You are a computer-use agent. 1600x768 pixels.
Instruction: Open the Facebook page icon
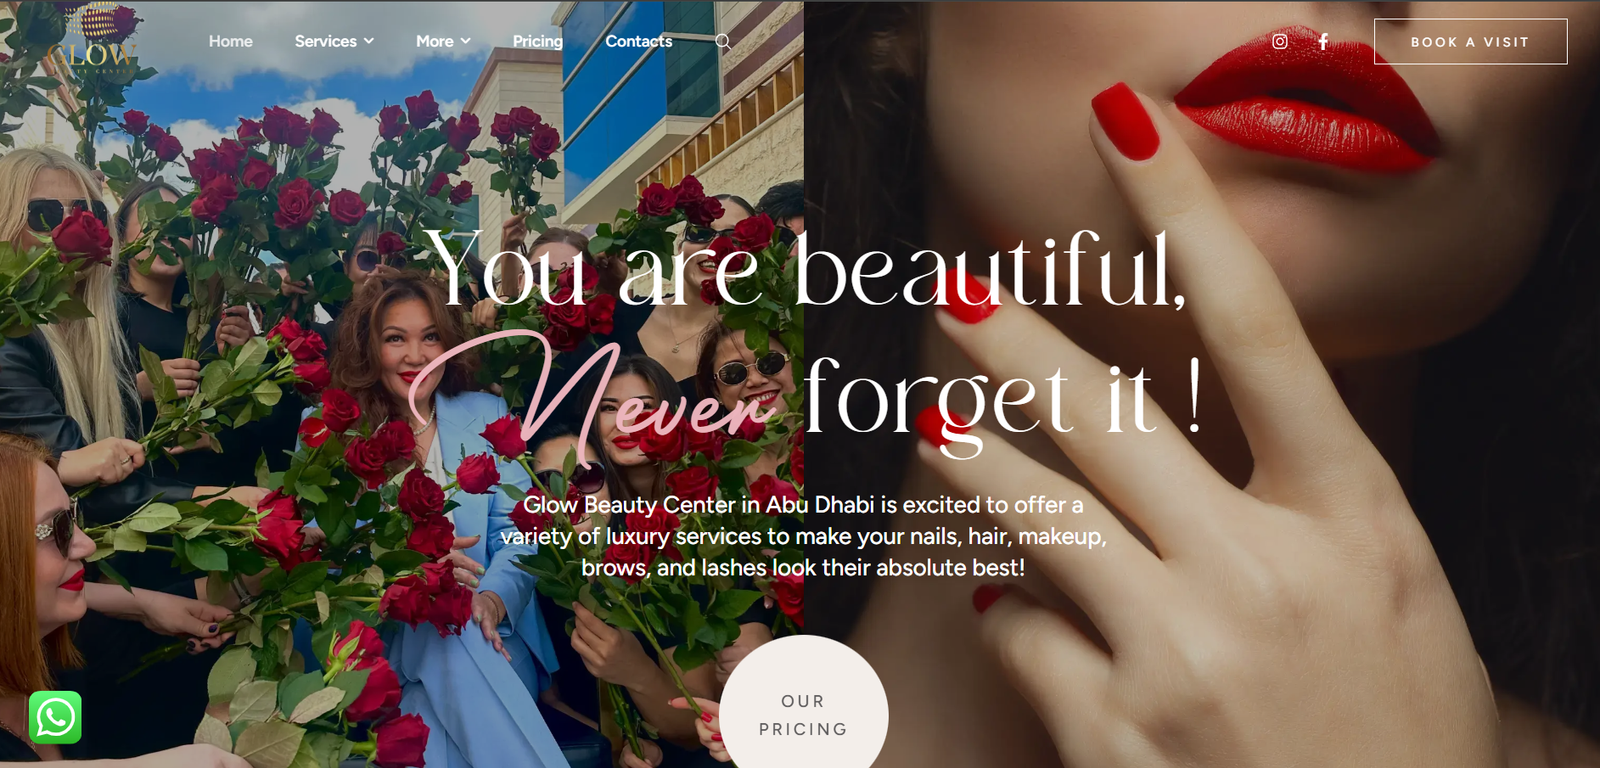point(1323,41)
